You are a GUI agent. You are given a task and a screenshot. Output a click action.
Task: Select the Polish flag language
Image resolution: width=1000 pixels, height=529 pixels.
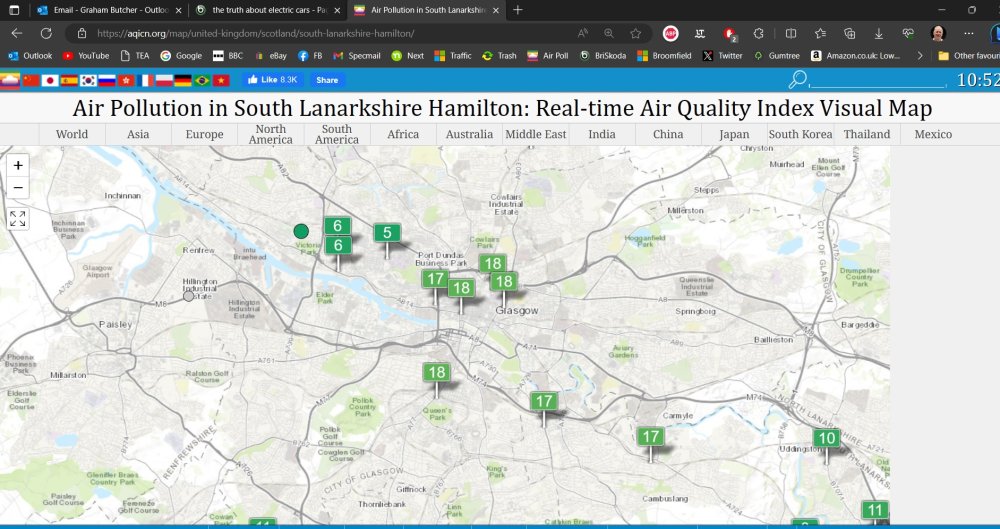165,80
